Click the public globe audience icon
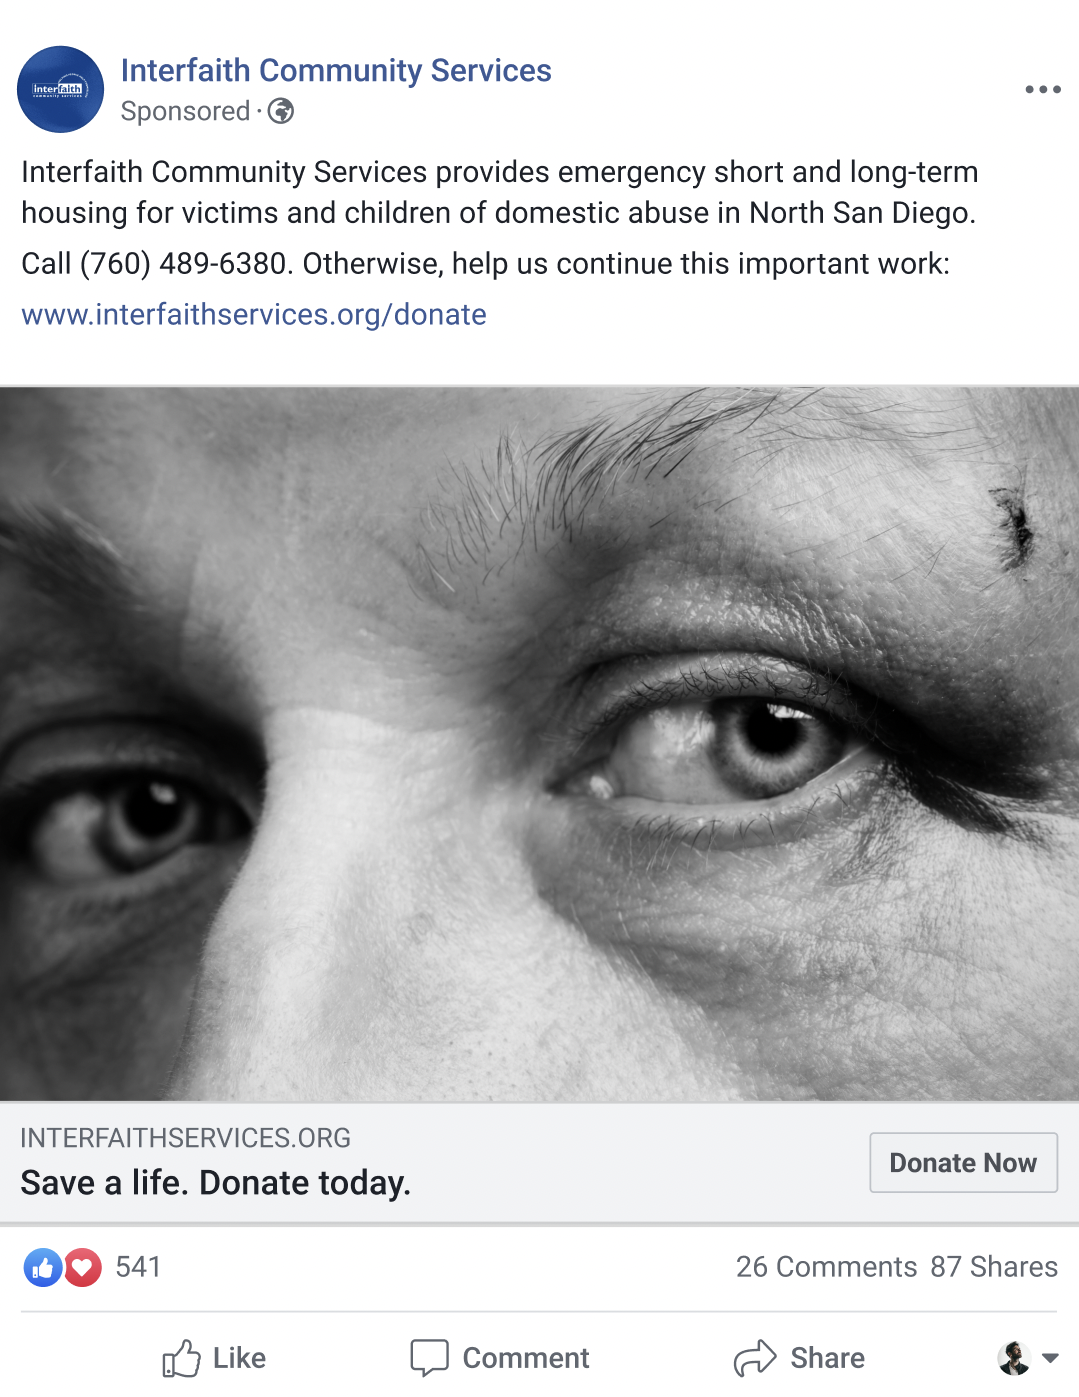1079x1397 pixels. point(281,111)
